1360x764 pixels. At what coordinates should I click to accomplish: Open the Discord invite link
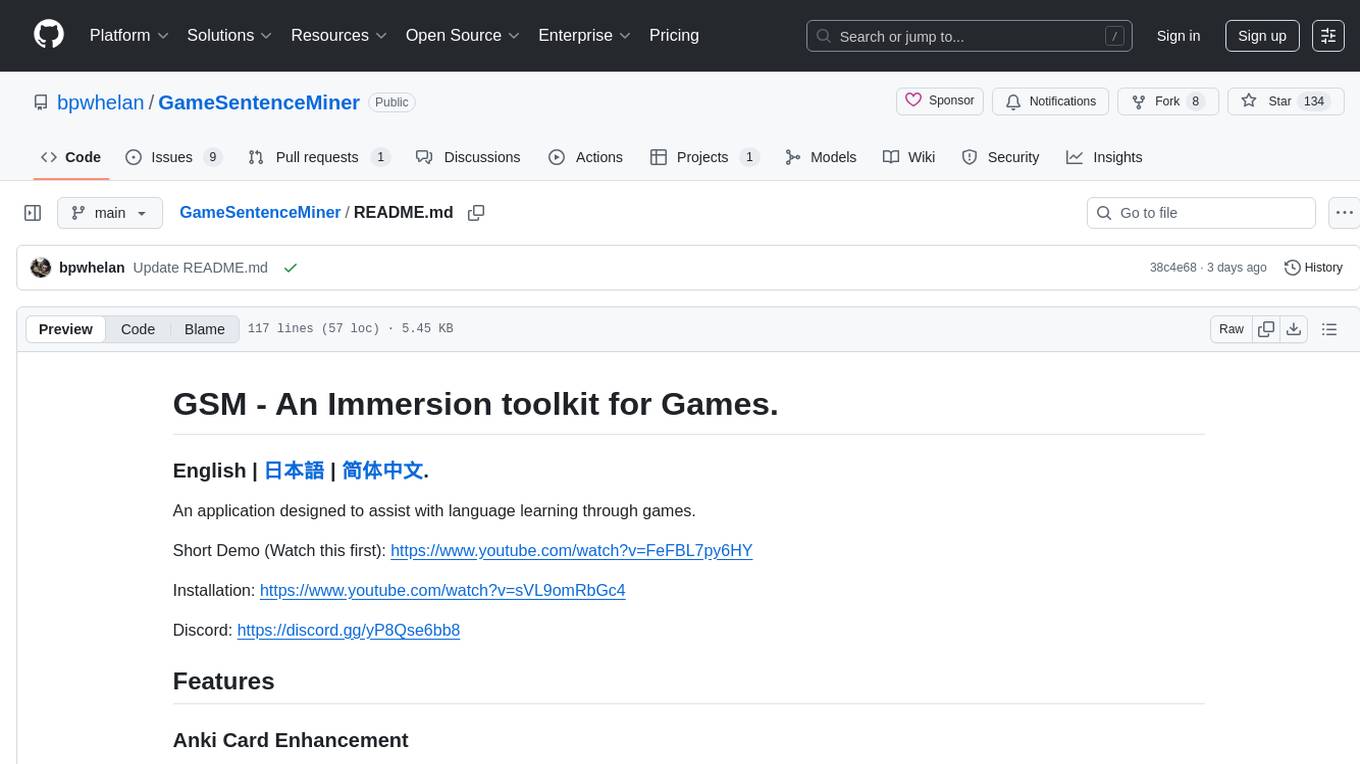(x=348, y=630)
